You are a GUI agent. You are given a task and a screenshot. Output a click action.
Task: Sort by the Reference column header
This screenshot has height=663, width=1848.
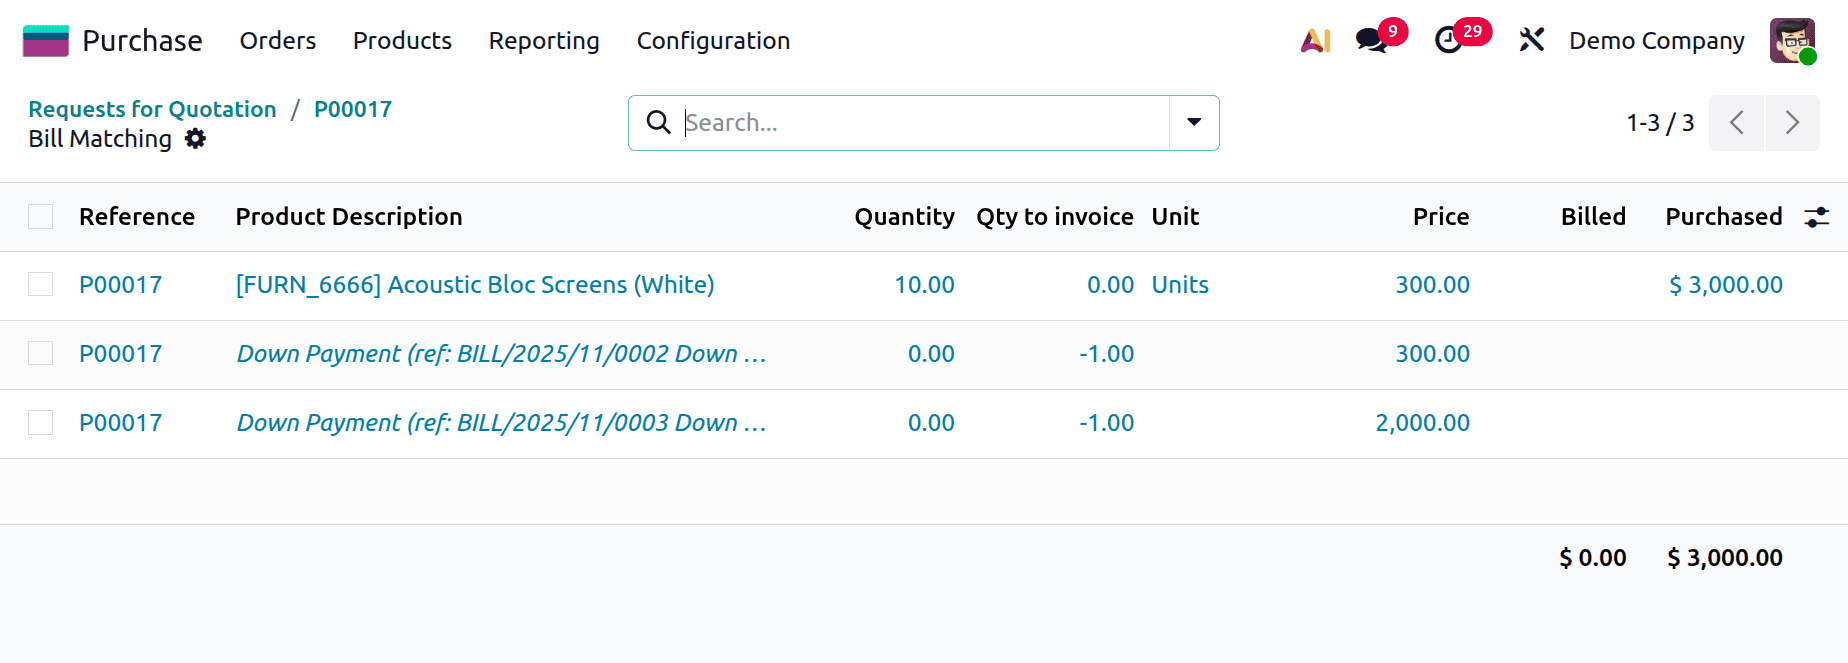137,217
